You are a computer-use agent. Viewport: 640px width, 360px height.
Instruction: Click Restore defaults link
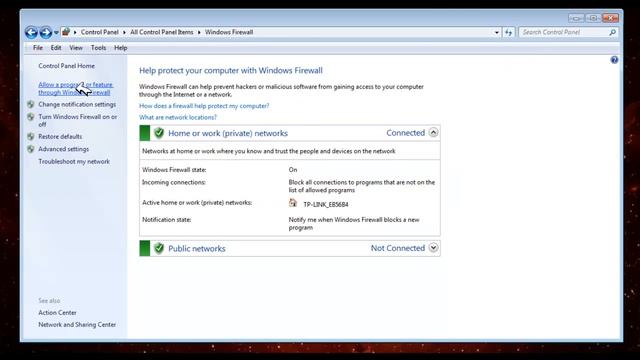coord(60,136)
